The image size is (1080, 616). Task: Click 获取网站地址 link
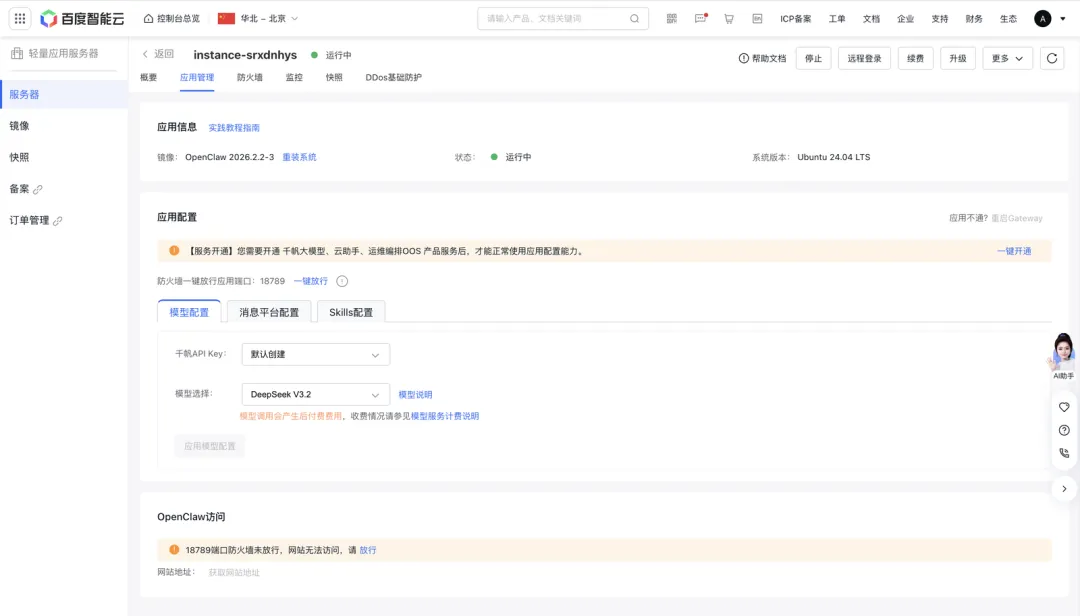point(234,573)
